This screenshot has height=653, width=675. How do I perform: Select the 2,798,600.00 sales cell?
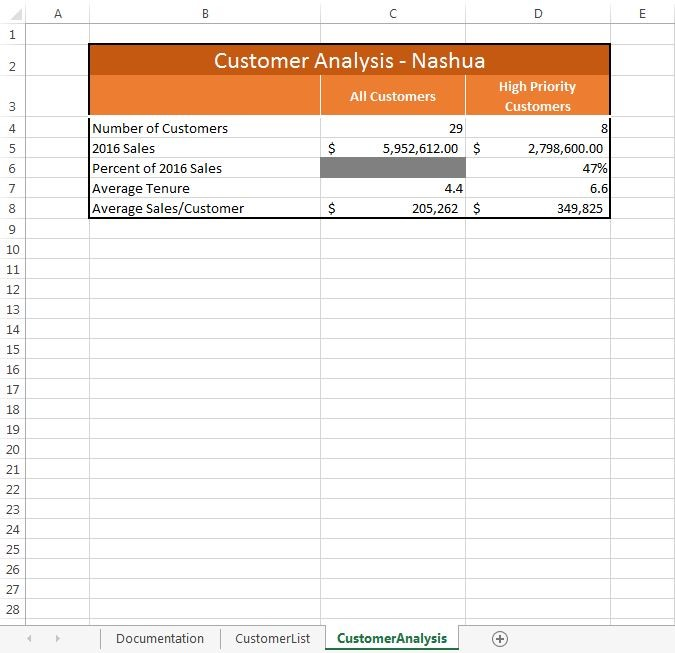[538, 149]
